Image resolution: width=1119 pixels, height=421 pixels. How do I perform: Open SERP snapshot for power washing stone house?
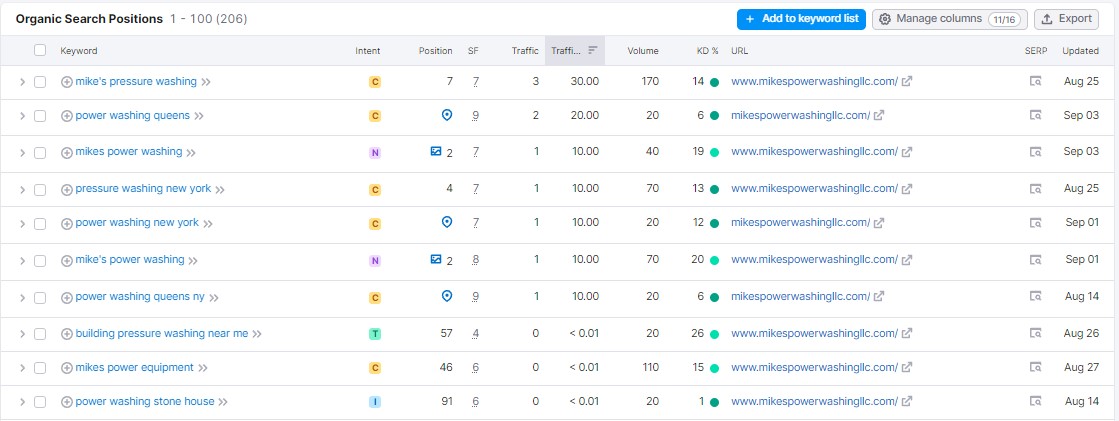pyautogui.click(x=1036, y=402)
